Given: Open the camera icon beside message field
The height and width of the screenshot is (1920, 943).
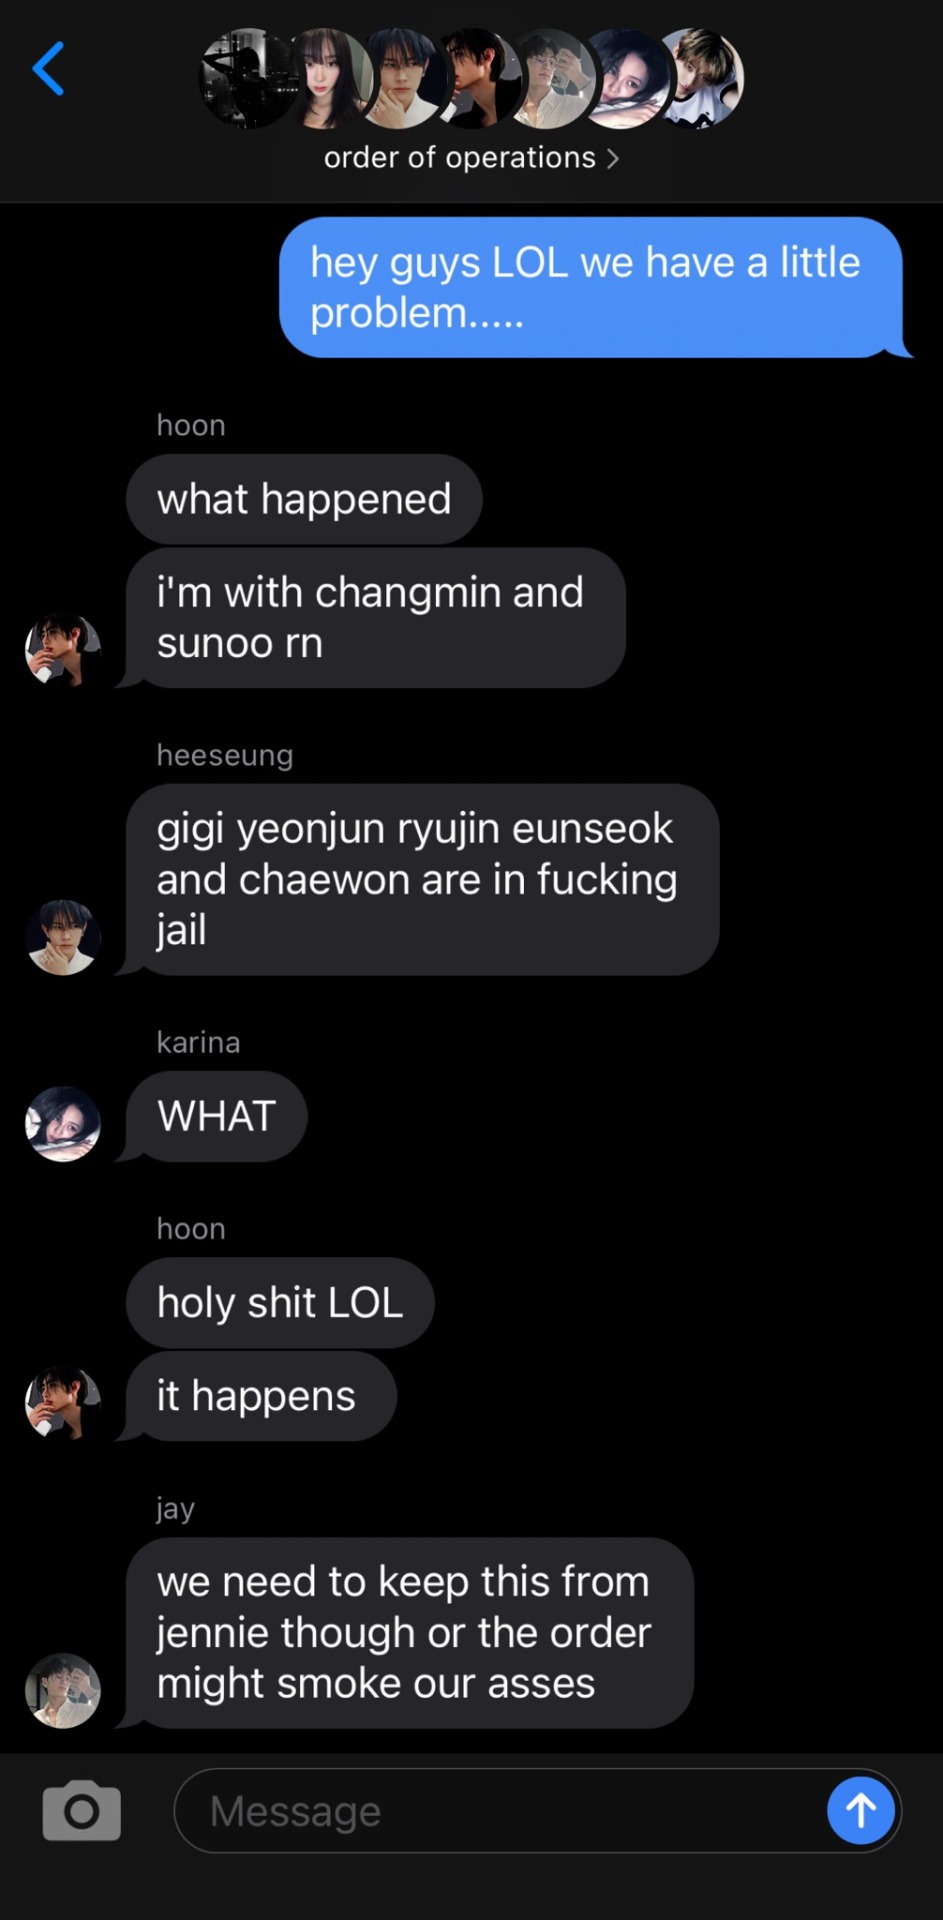Looking at the screenshot, I should coord(82,1810).
